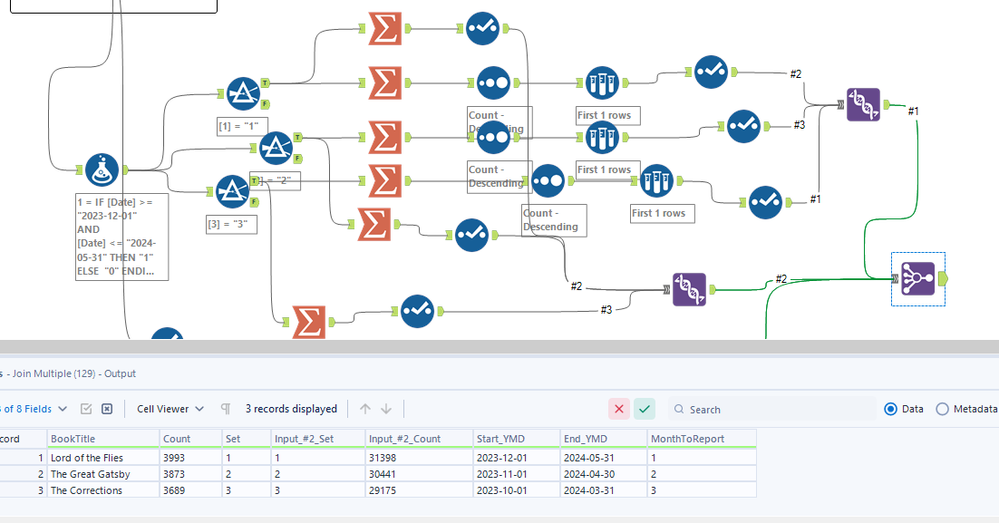The width and height of the screenshot is (999, 523).
Task: Click the bottom Summarize sigma tool
Action: 309,322
